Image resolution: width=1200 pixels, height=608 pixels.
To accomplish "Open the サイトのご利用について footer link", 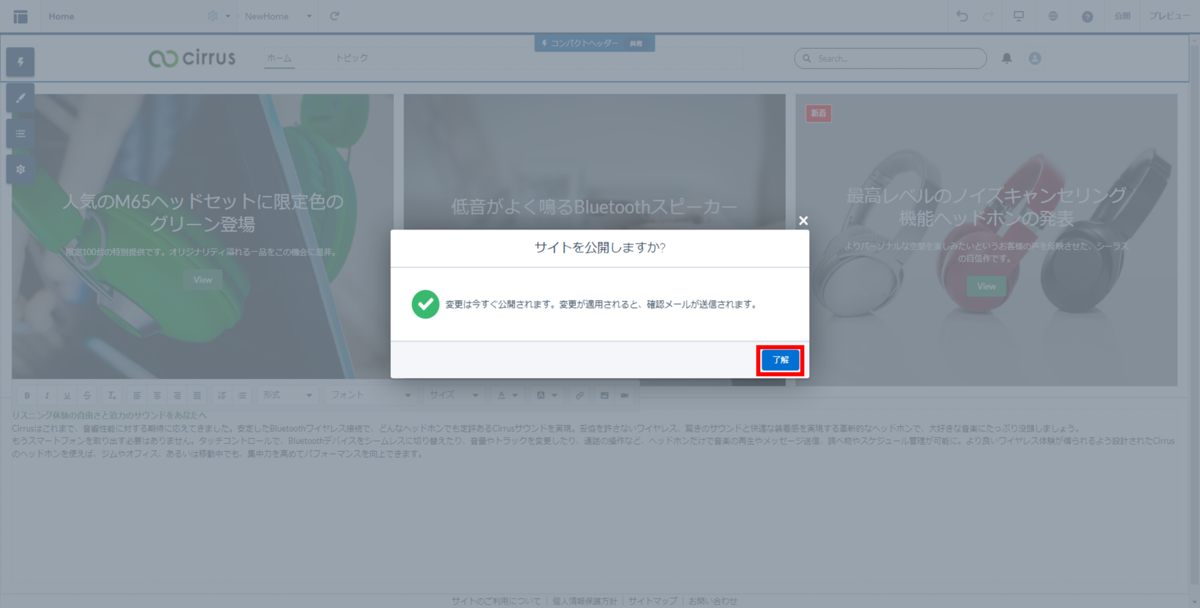I will (x=496, y=601).
